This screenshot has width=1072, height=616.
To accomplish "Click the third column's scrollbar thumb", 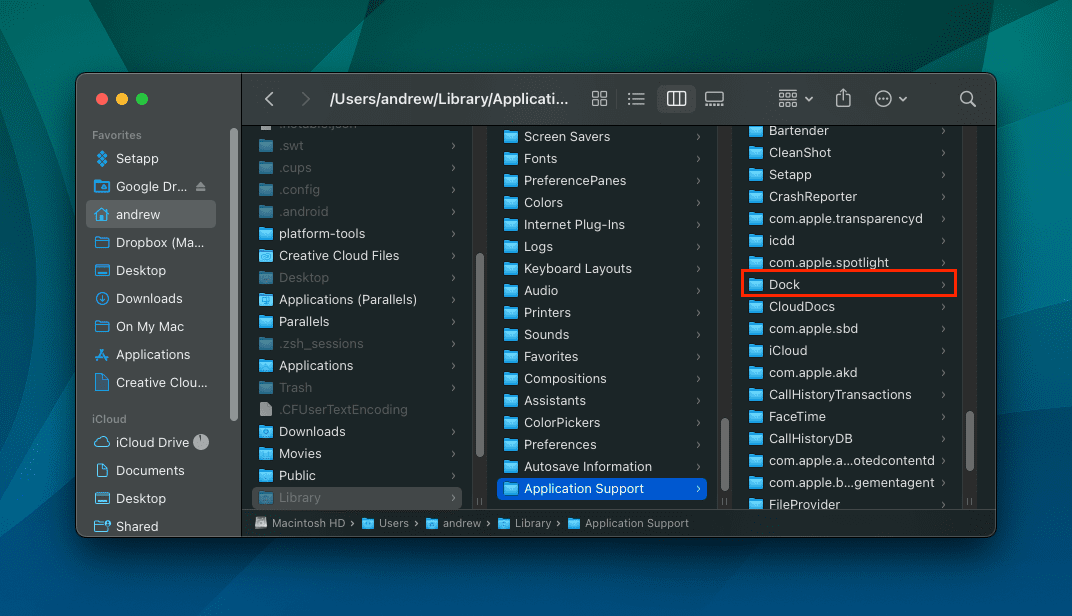I will (x=969, y=441).
